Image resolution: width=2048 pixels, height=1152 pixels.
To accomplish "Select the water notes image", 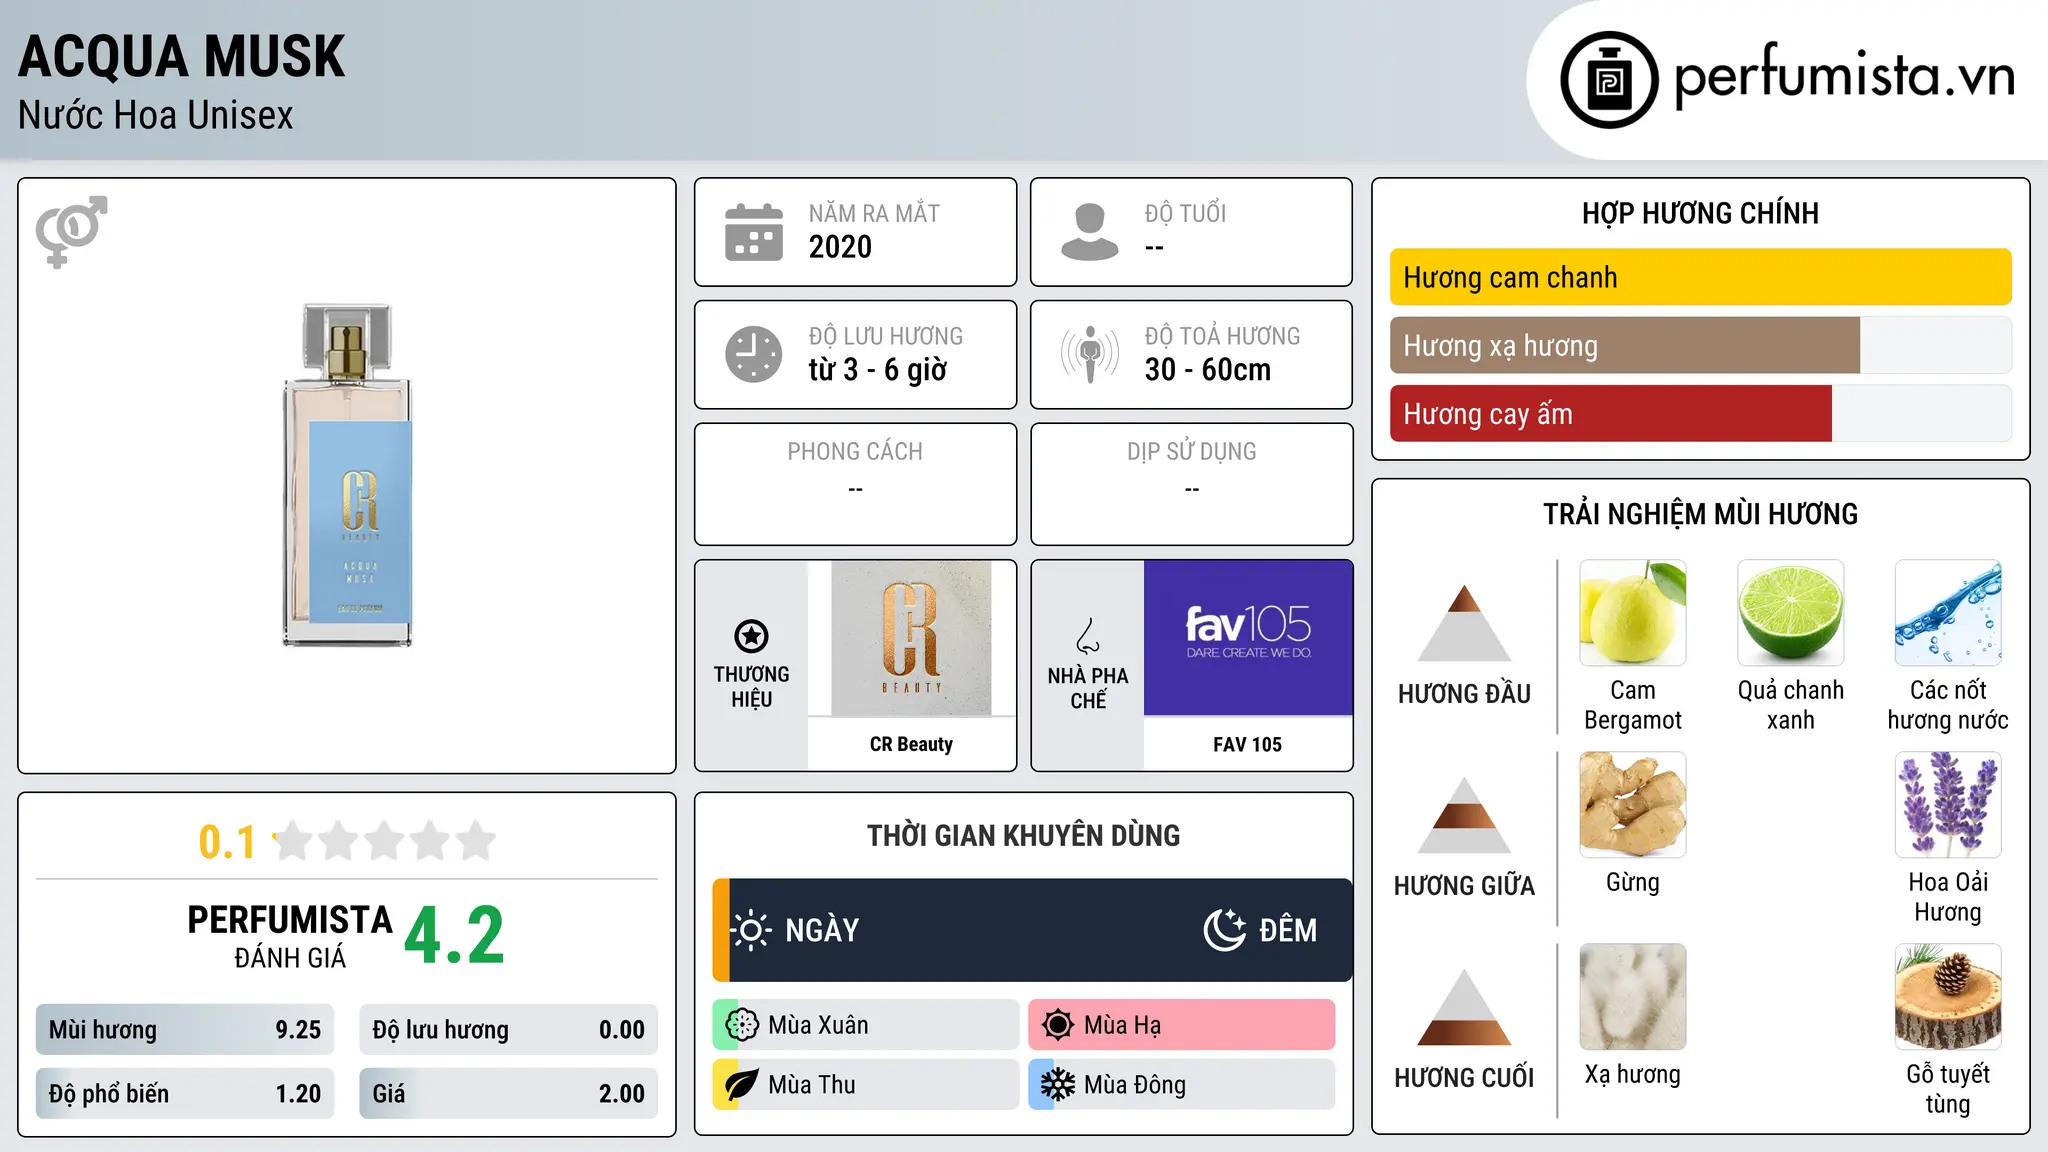I will [x=1948, y=613].
